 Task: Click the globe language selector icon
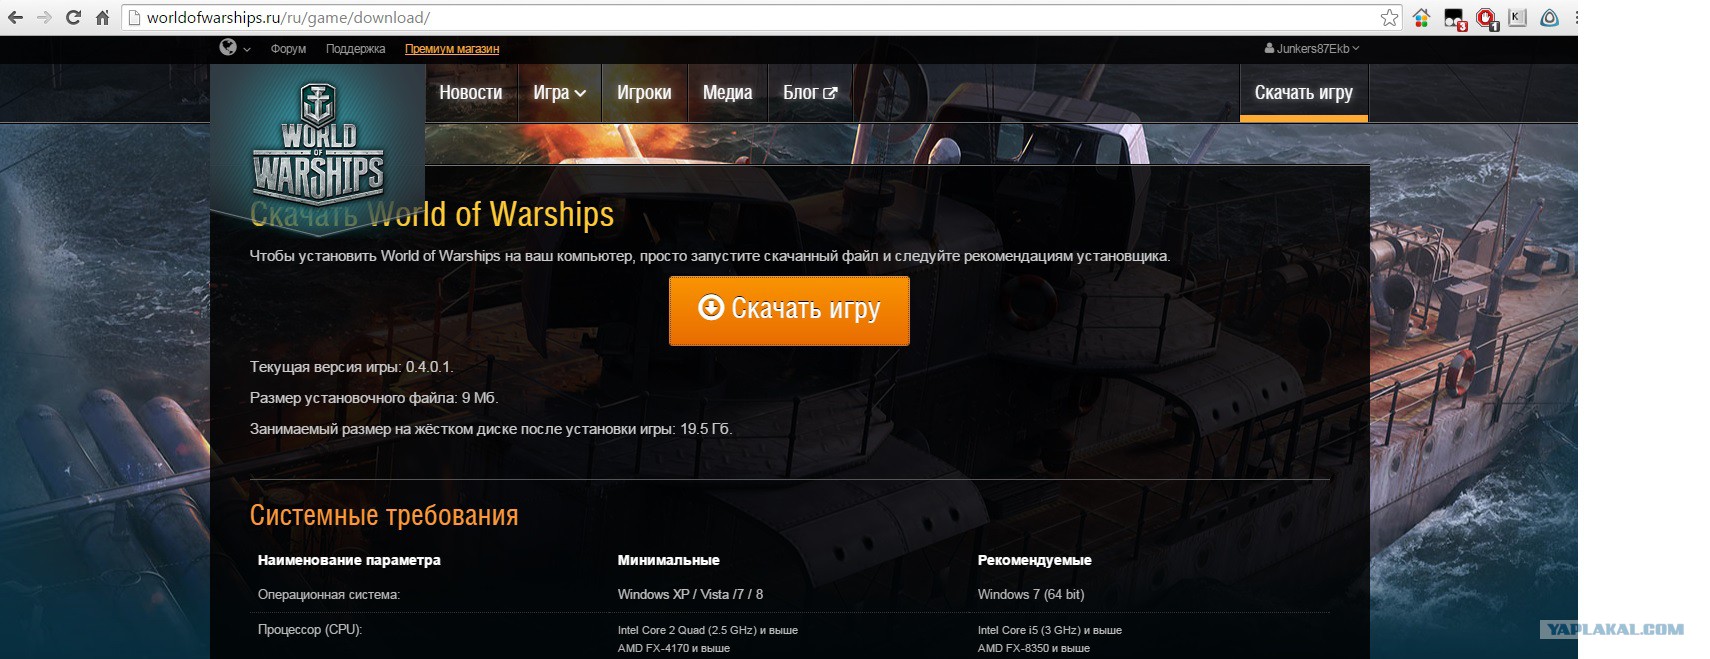pos(228,47)
